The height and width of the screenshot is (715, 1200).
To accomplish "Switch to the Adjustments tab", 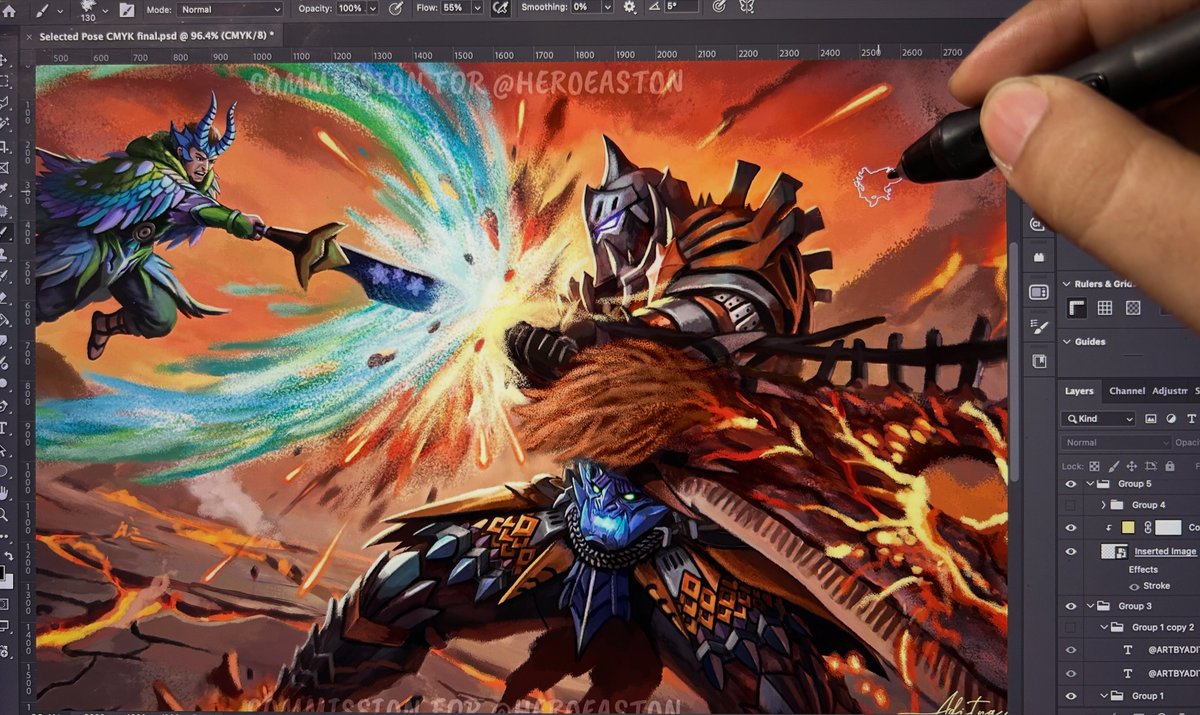I will tap(1169, 391).
